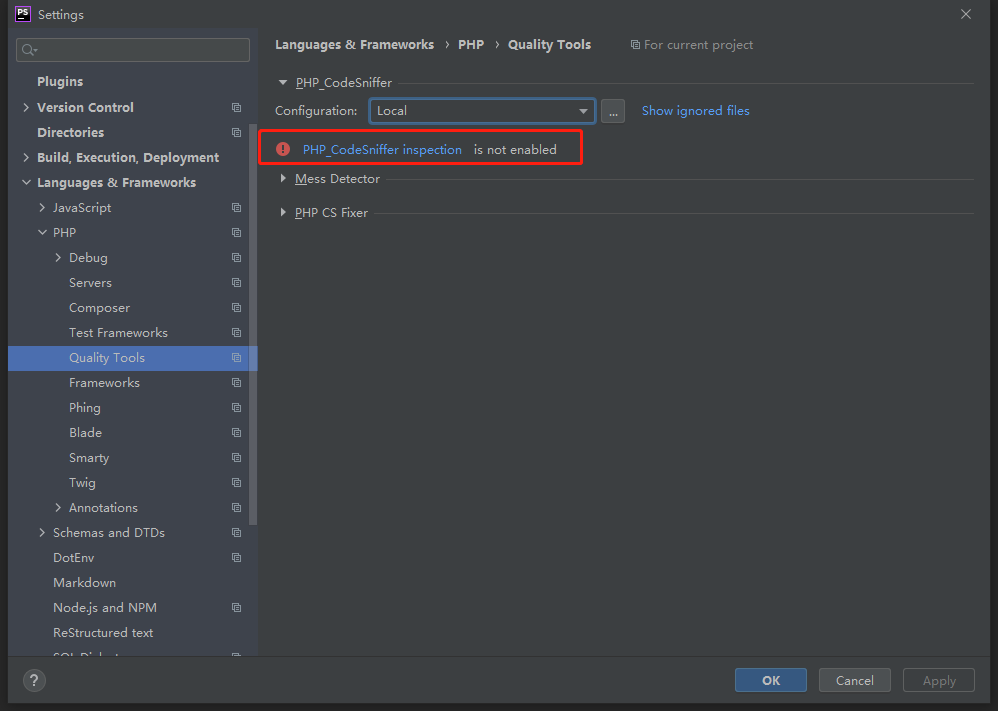The image size is (998, 711).
Task: Focus the settings search field
Action: point(133,50)
